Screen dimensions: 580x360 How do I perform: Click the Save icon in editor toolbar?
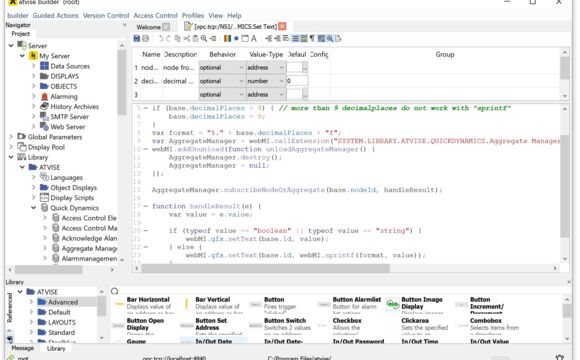pyautogui.click(x=136, y=38)
